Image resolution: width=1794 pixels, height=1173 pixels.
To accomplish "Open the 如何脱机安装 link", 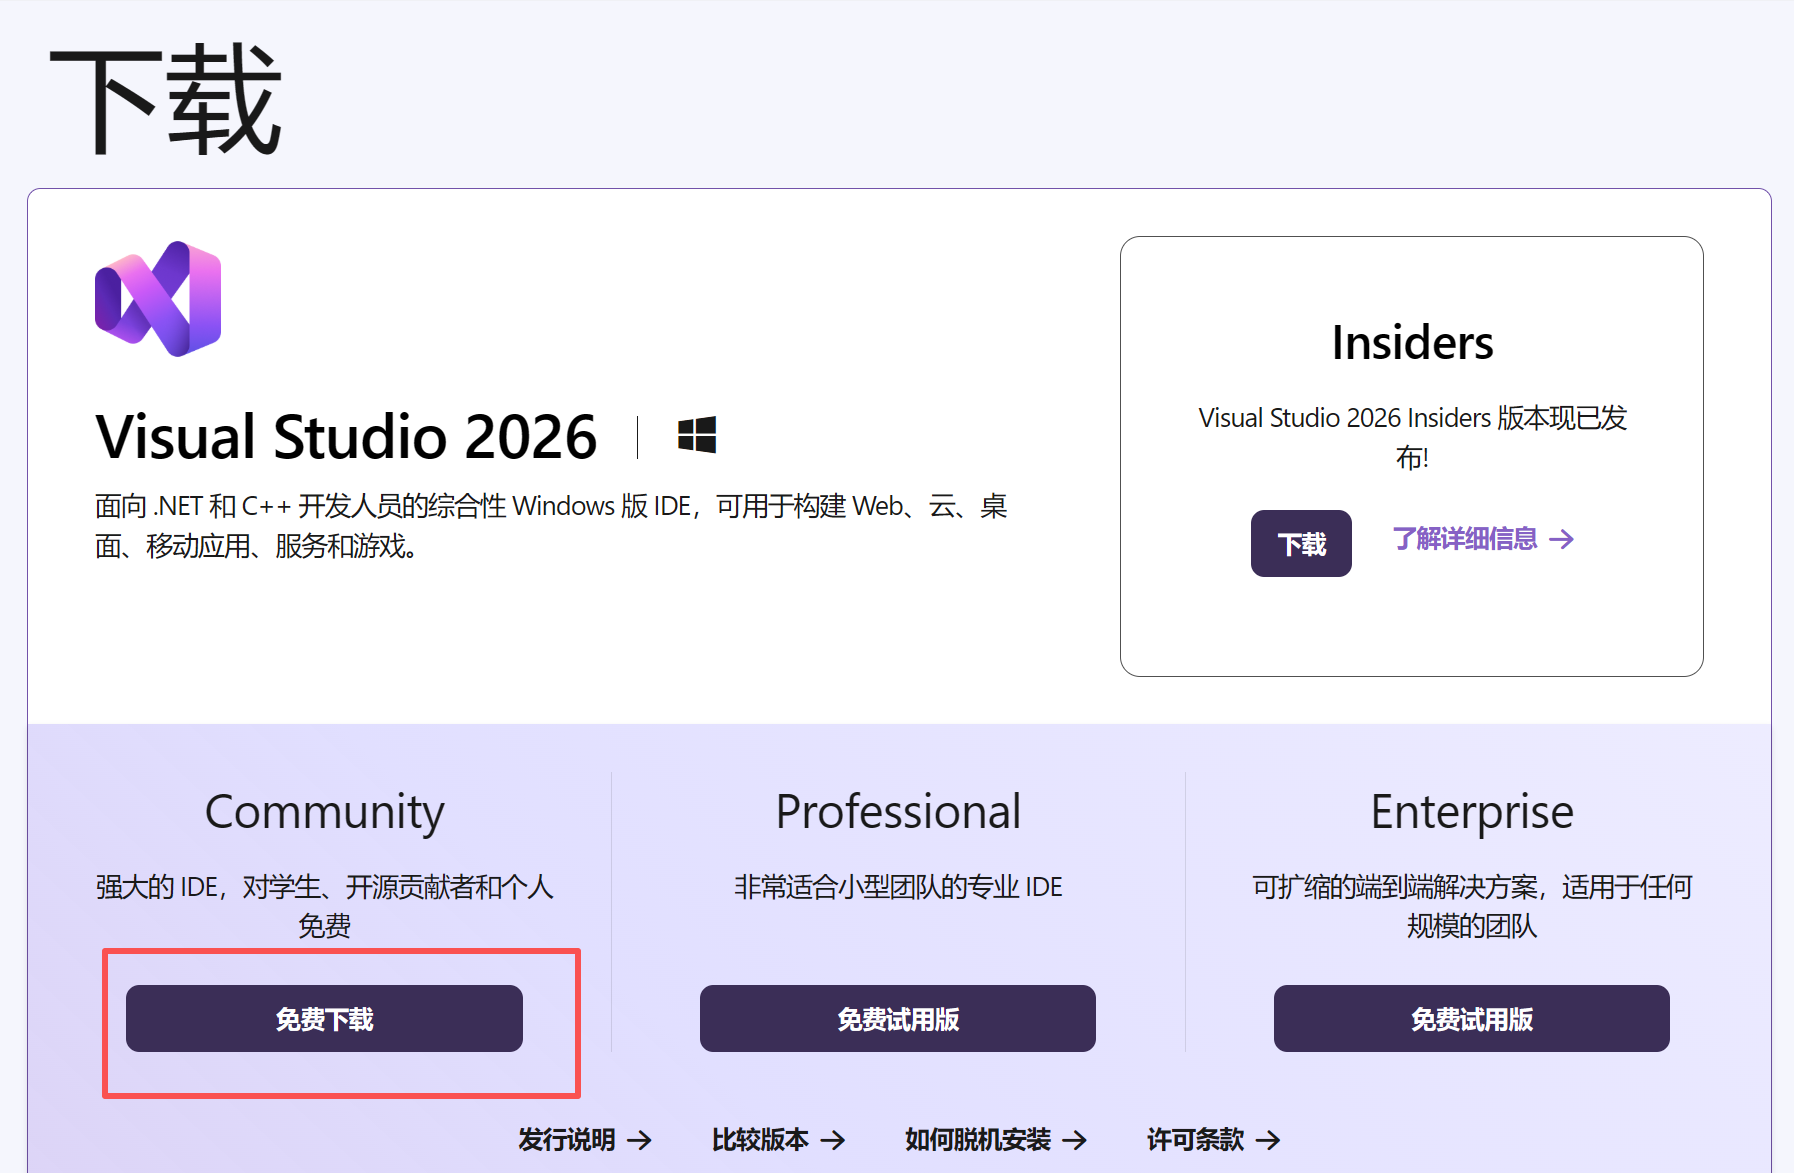I will coord(996,1139).
